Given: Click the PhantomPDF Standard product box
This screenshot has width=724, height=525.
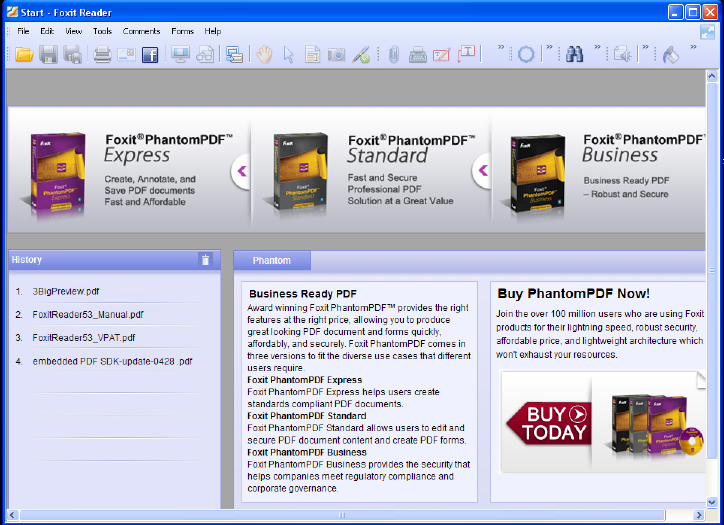Looking at the screenshot, I should click(x=300, y=173).
